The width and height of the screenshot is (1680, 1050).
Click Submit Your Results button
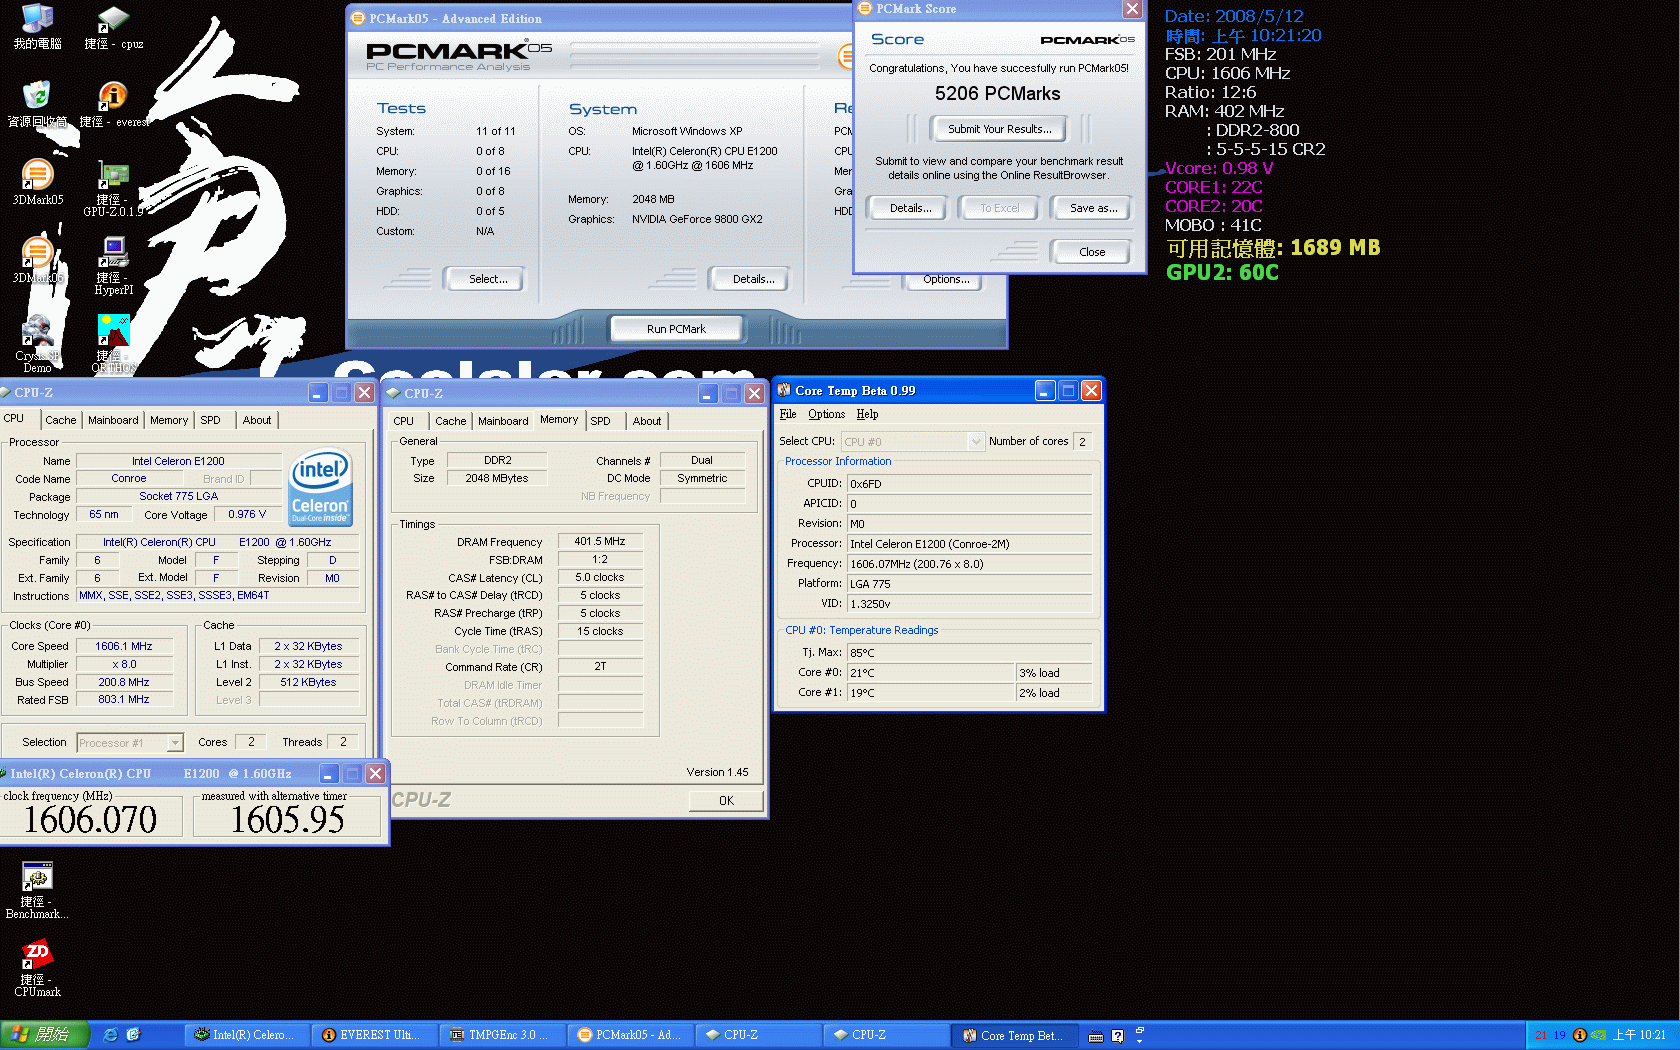point(999,129)
